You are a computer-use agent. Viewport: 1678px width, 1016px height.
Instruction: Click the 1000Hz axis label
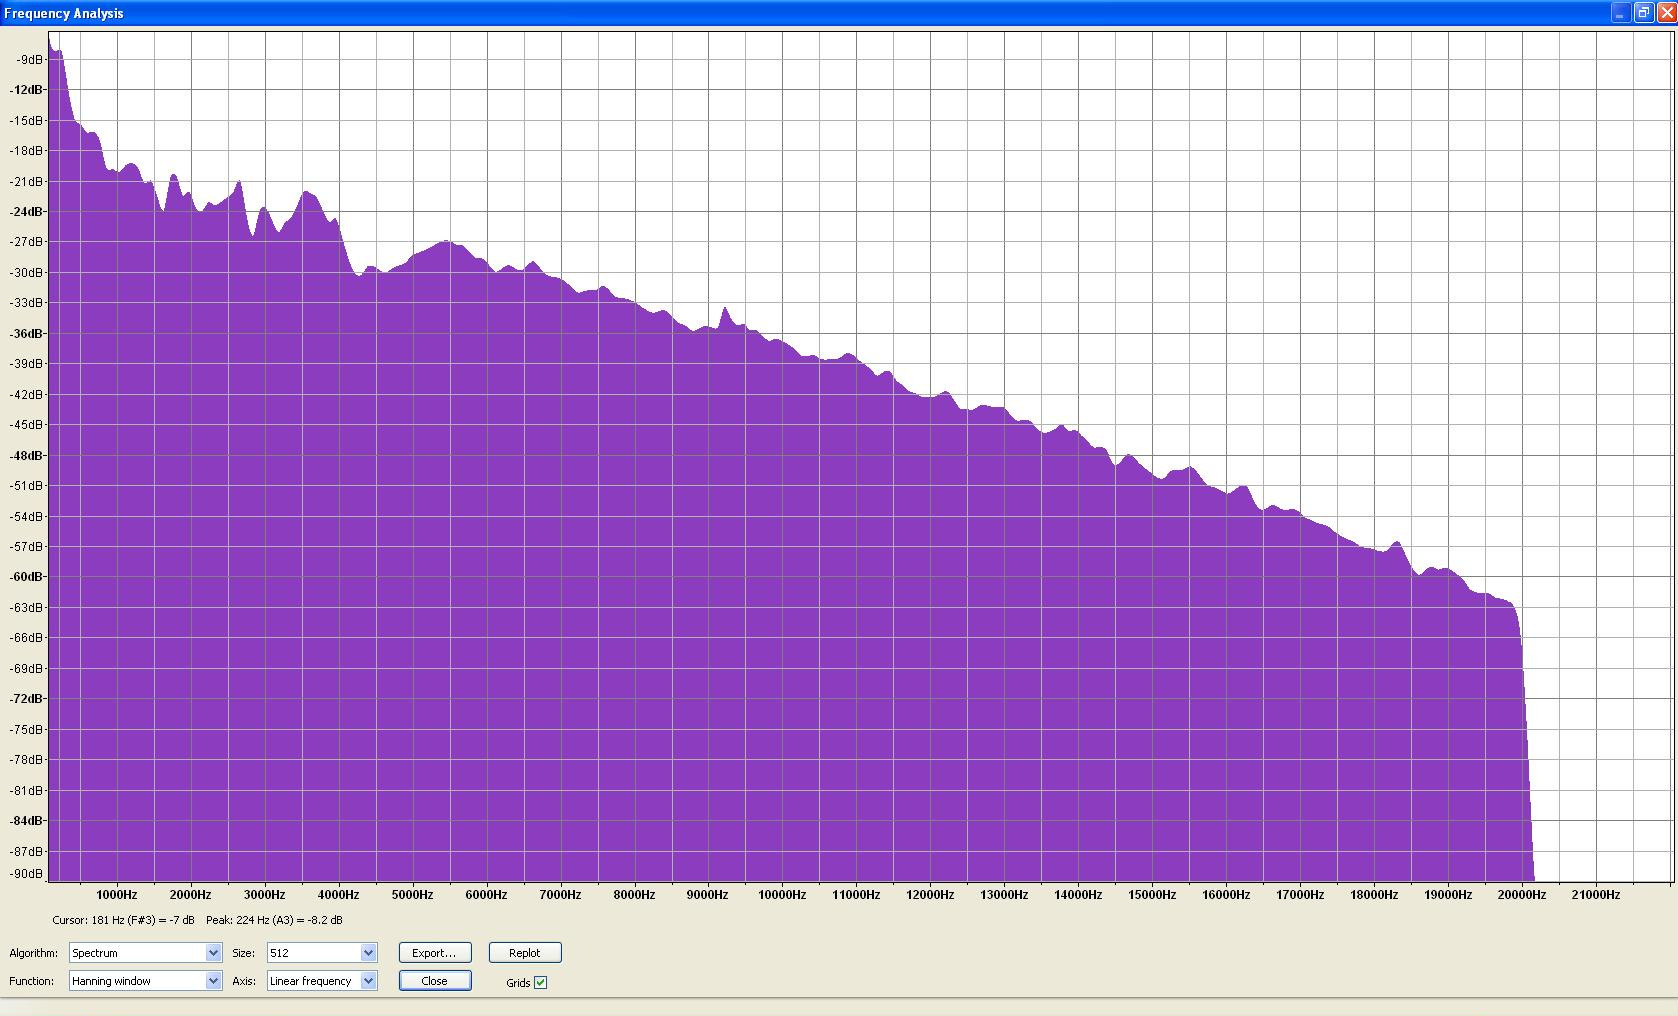pyautogui.click(x=116, y=895)
